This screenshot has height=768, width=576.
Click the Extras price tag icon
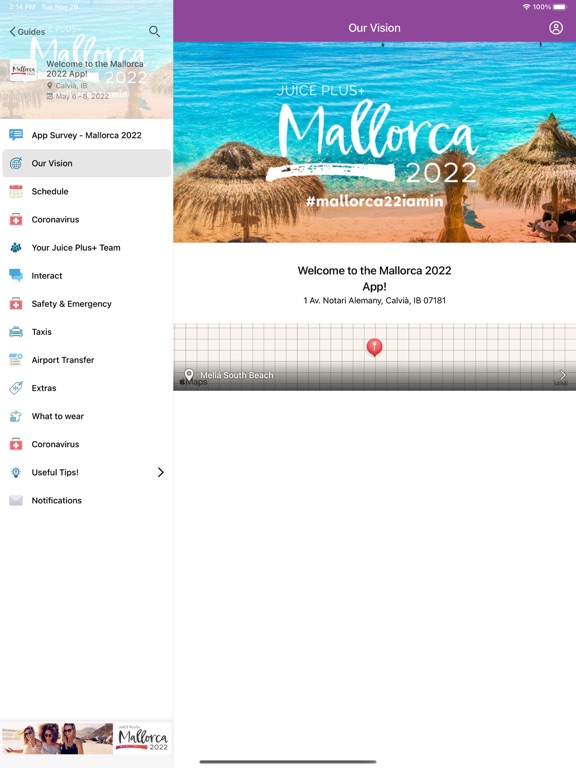point(16,388)
